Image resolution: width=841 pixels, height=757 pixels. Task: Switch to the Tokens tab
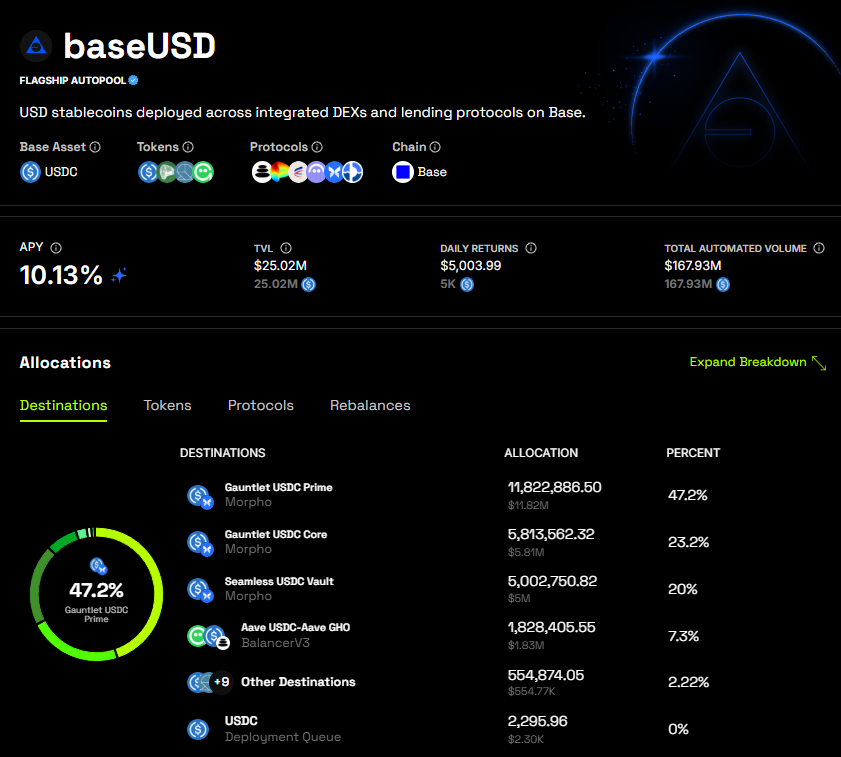[x=167, y=406]
